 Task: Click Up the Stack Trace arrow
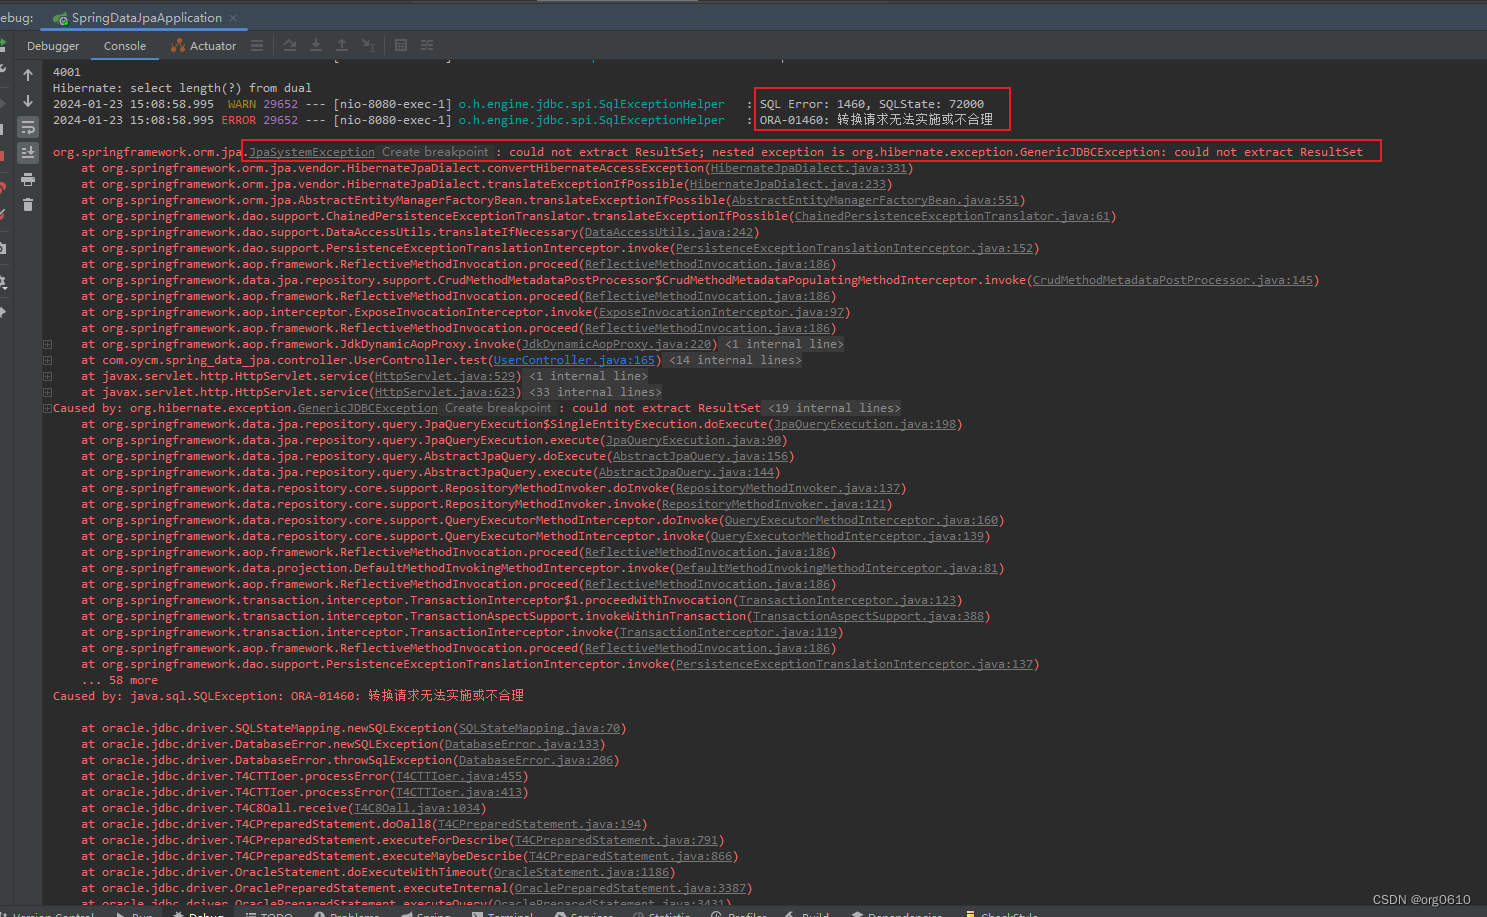[28, 75]
